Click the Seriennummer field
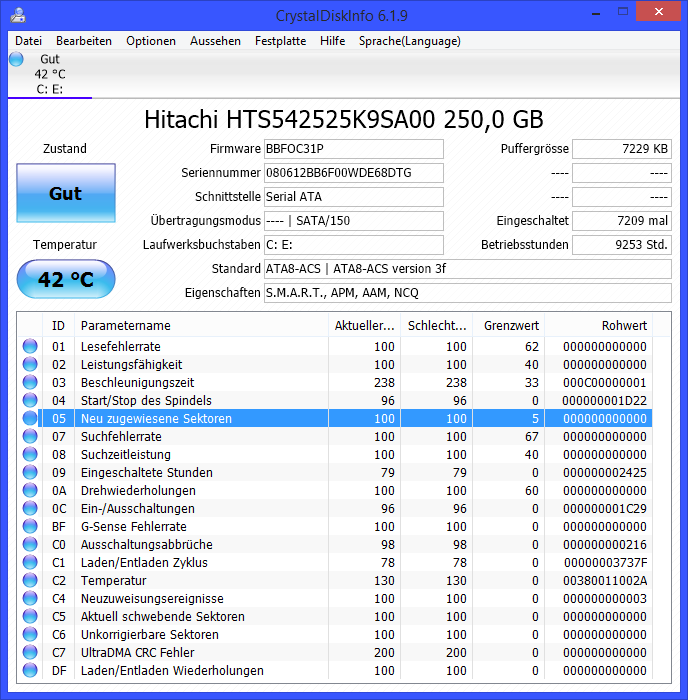This screenshot has width=688, height=700. (x=354, y=173)
